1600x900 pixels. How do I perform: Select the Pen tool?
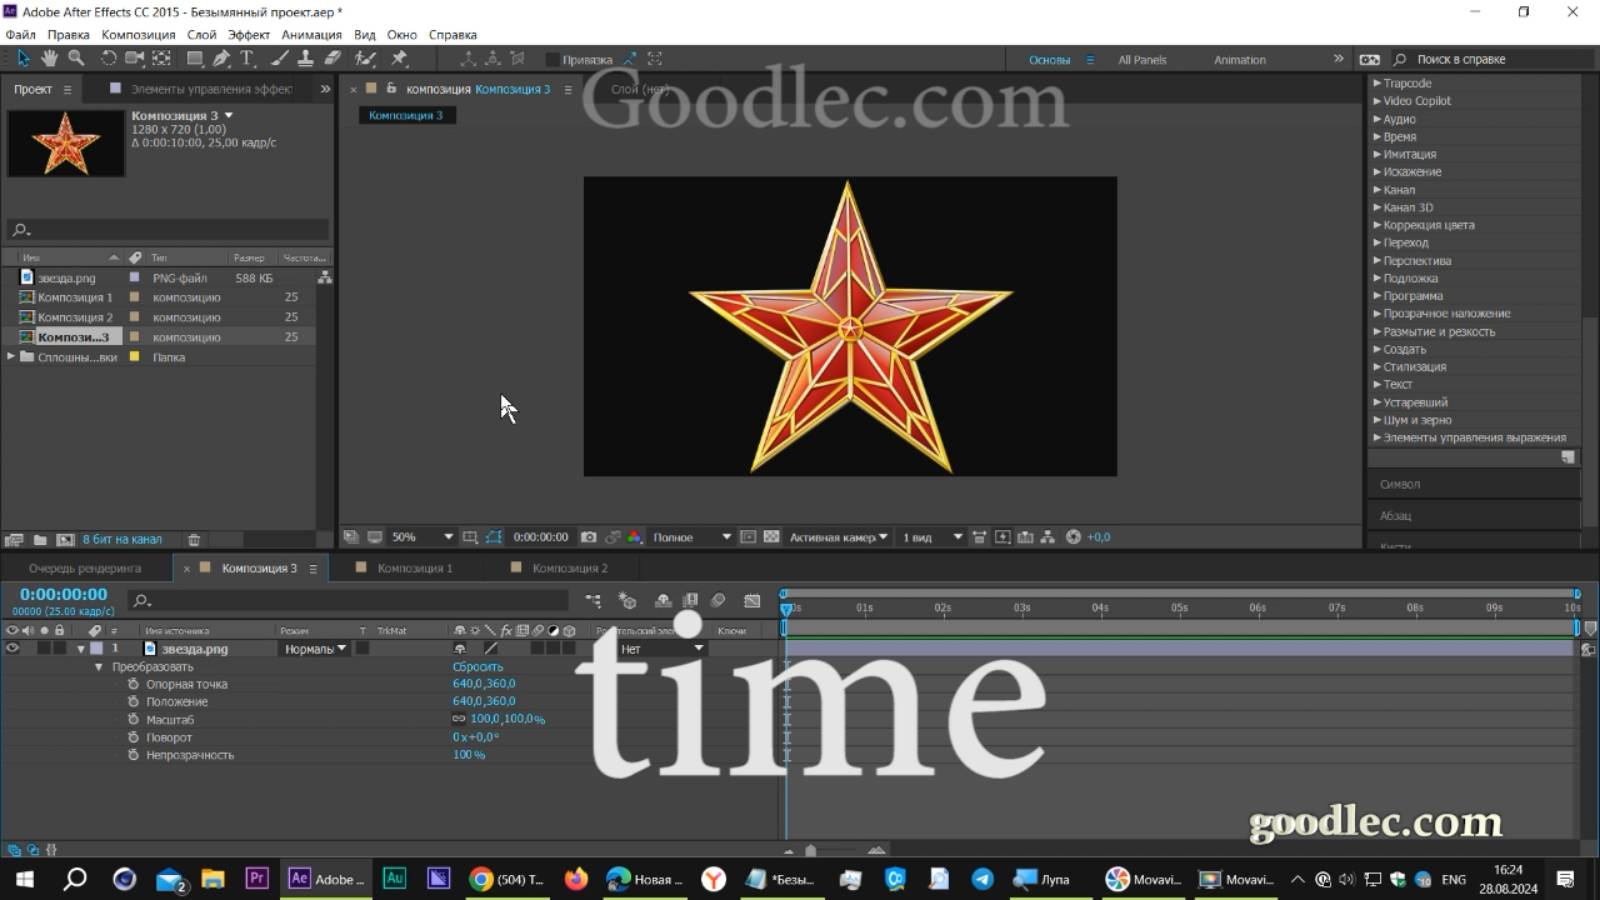pyautogui.click(x=222, y=59)
